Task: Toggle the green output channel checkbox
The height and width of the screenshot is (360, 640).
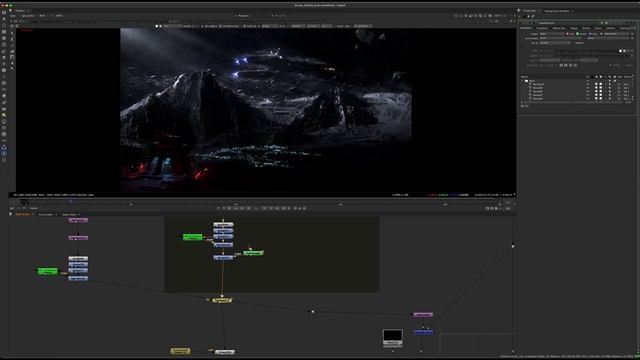Action: (x=578, y=34)
